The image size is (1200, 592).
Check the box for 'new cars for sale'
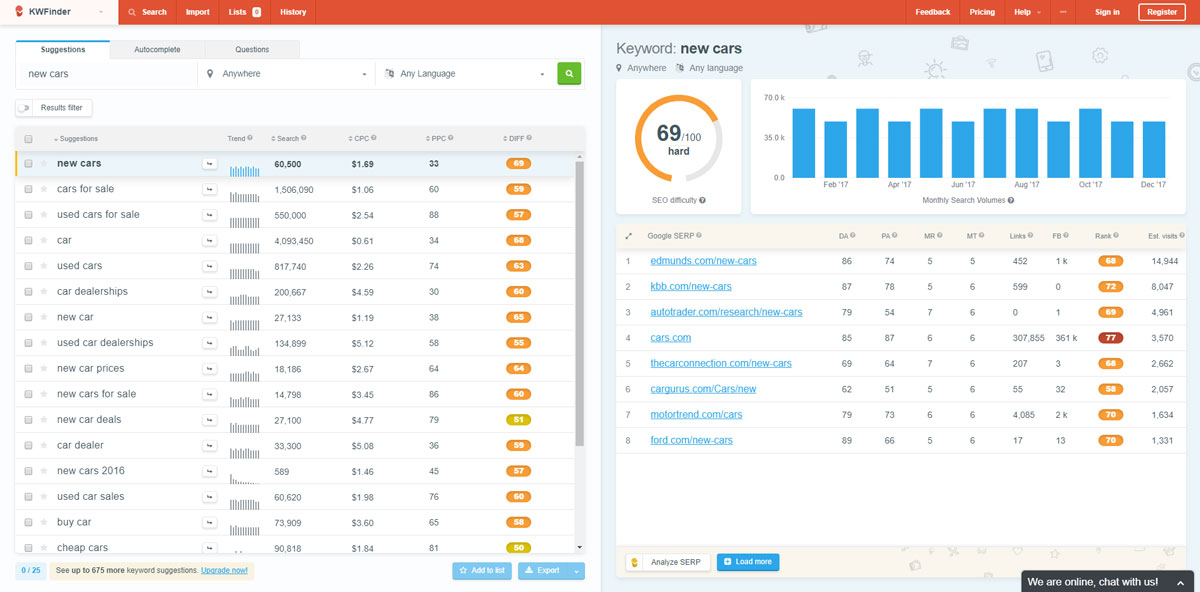(28, 394)
